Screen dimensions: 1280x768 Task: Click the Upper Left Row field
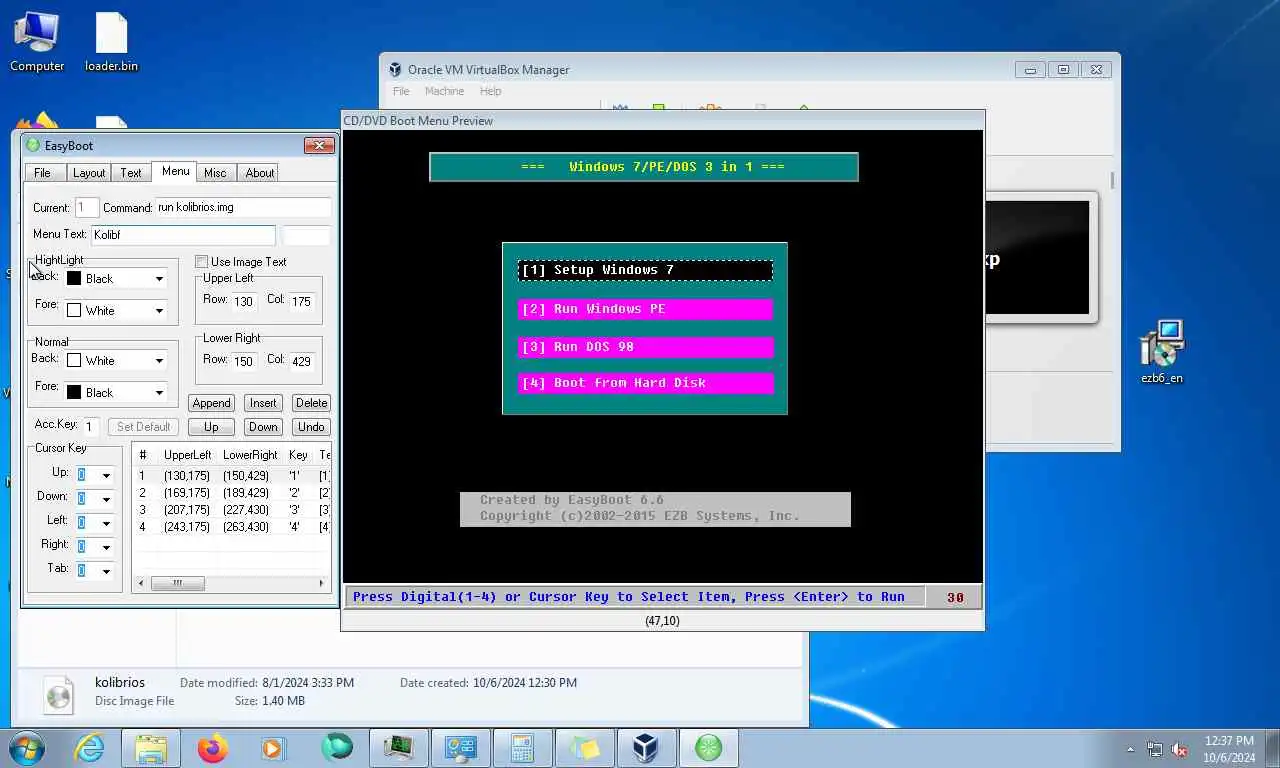point(244,301)
